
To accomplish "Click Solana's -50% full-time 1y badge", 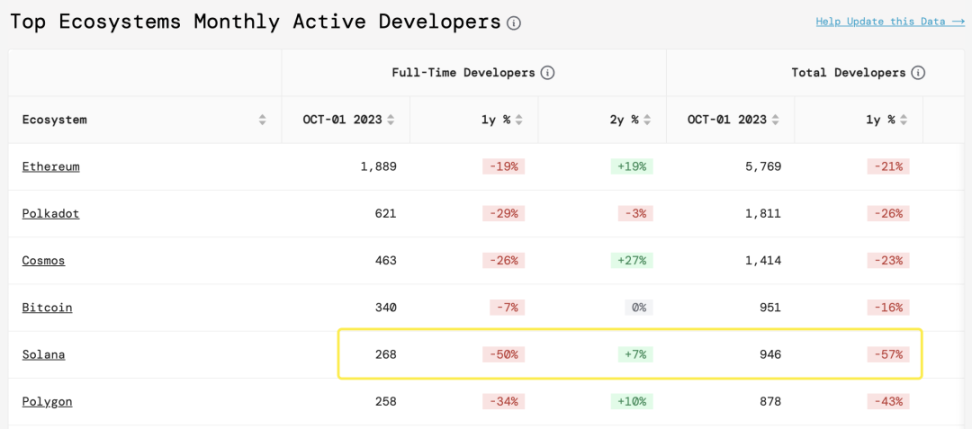I will (x=503, y=355).
